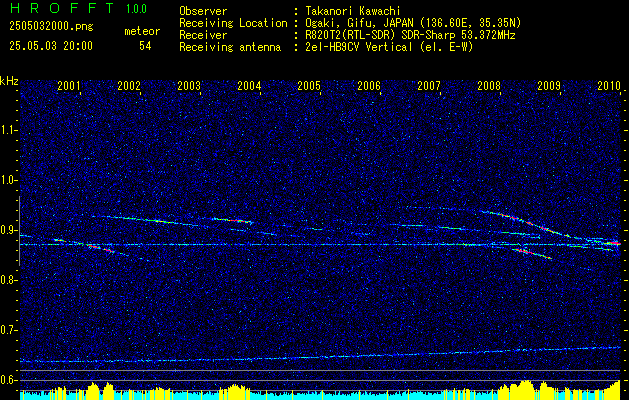629x400 pixels.
Task: Click the 2008 time axis marker
Action: 489,85
